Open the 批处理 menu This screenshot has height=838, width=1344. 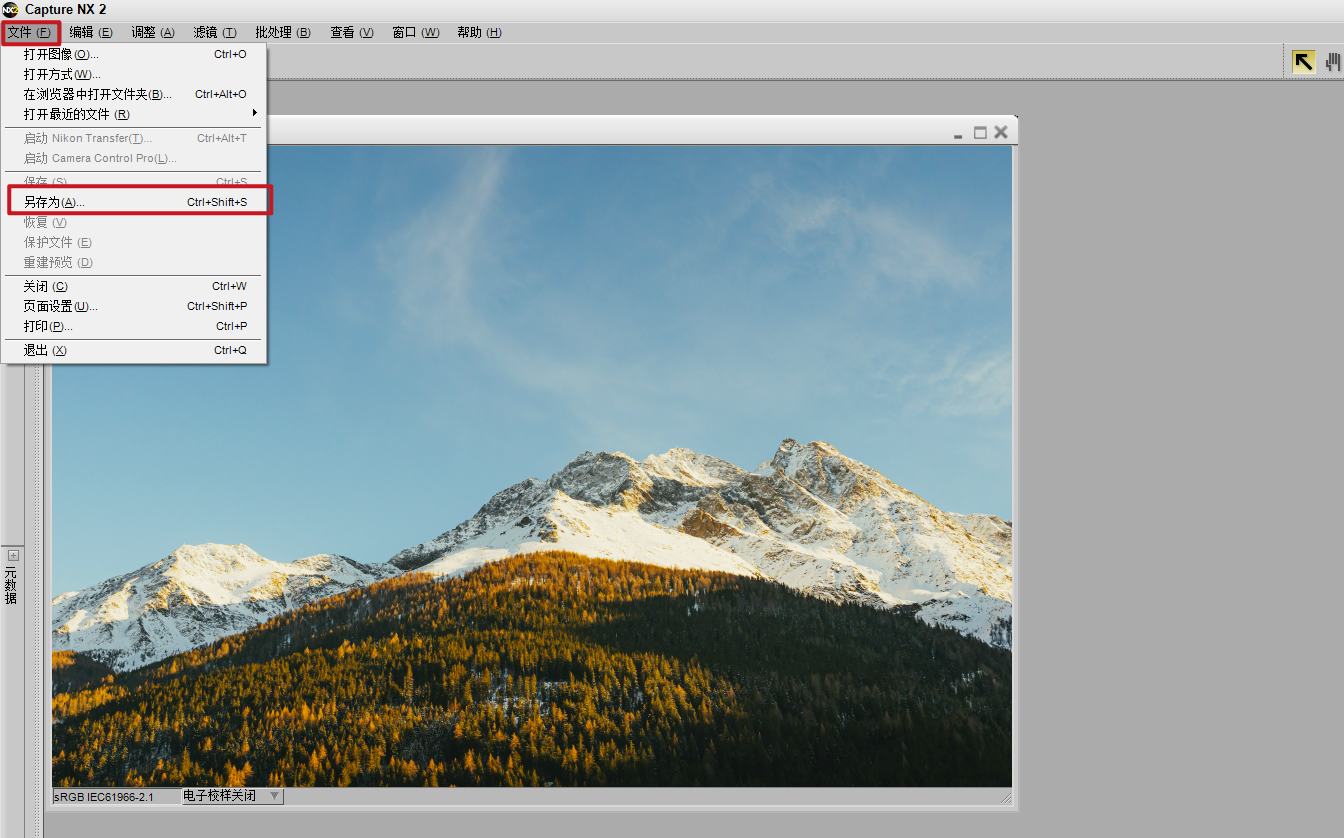coord(282,32)
